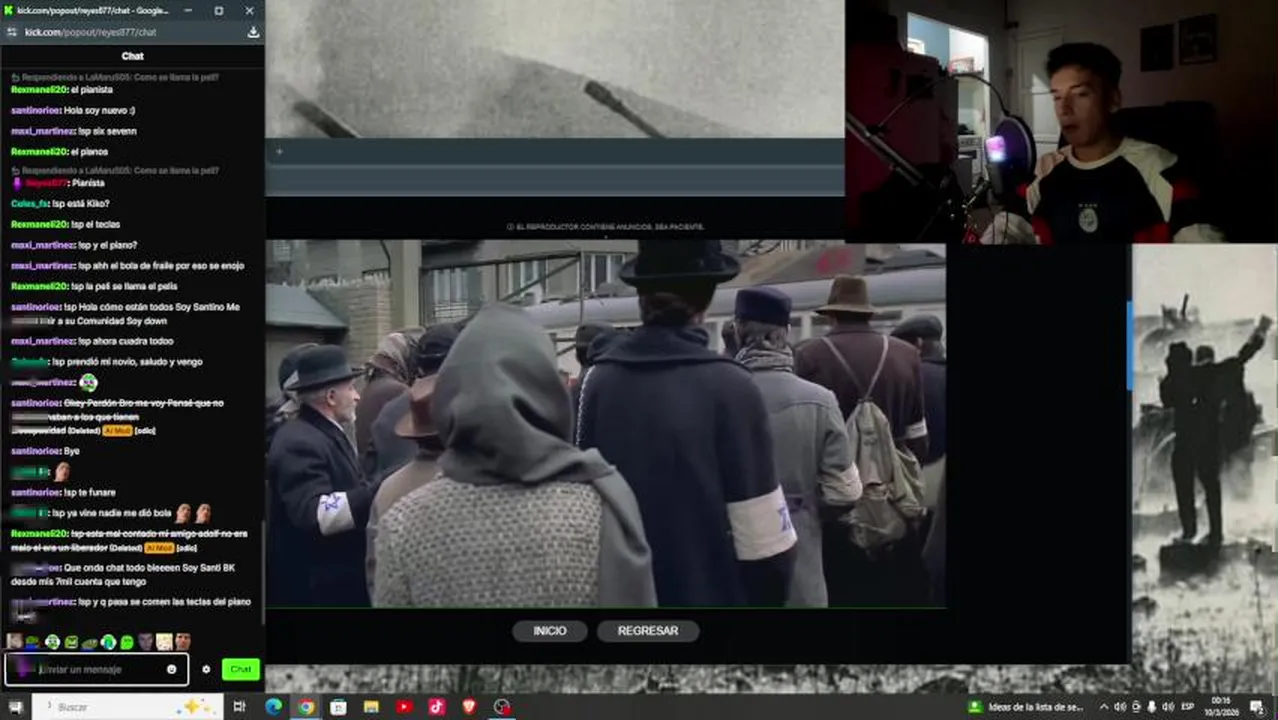Click the Buscar taskbar search box

[x=127, y=707]
